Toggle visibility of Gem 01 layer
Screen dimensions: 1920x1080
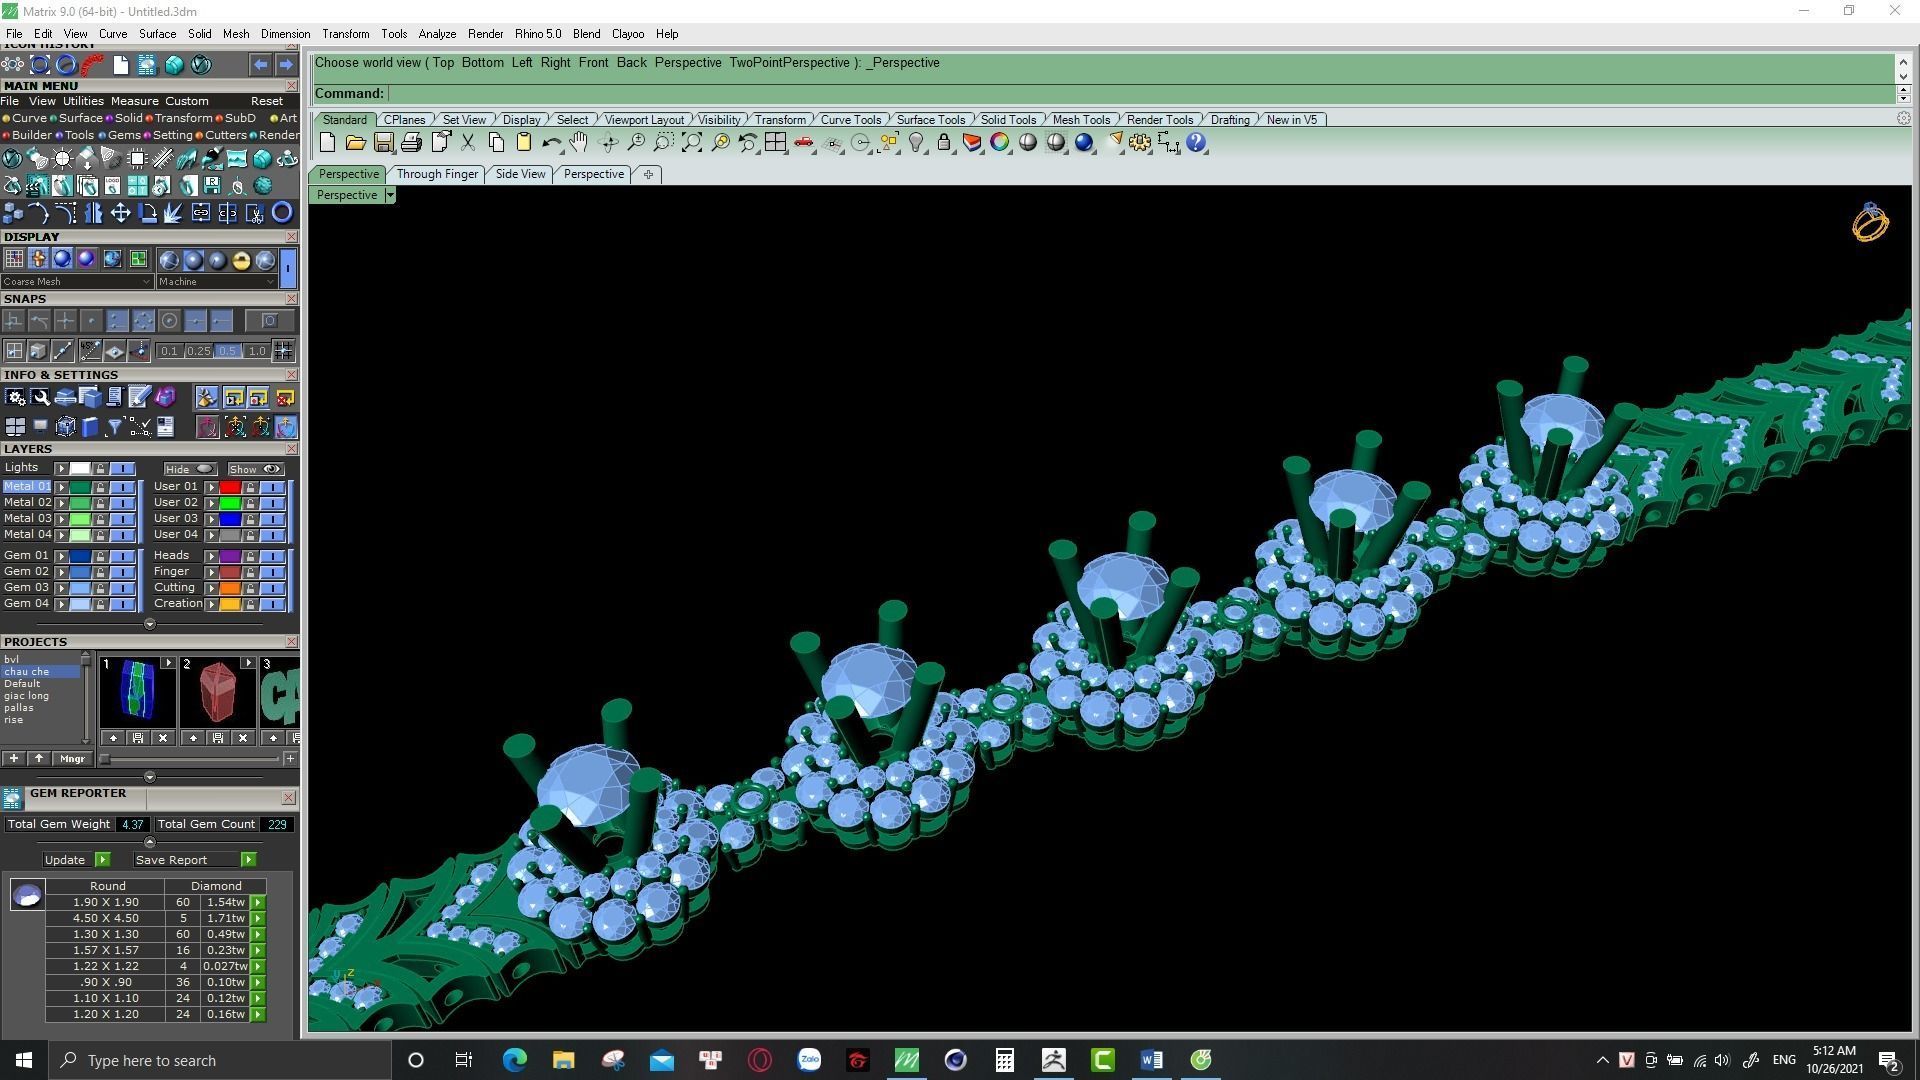pyautogui.click(x=122, y=556)
